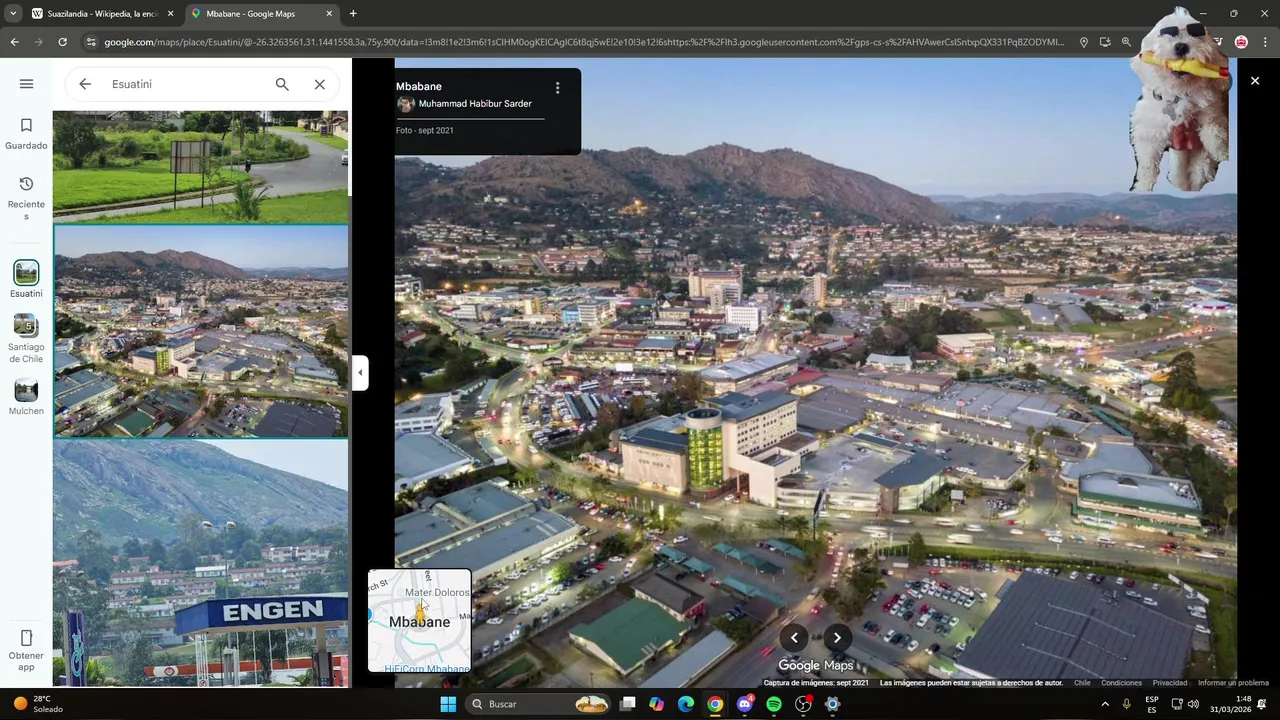
Task: Open the Condiciones terms link
Action: (1121, 683)
